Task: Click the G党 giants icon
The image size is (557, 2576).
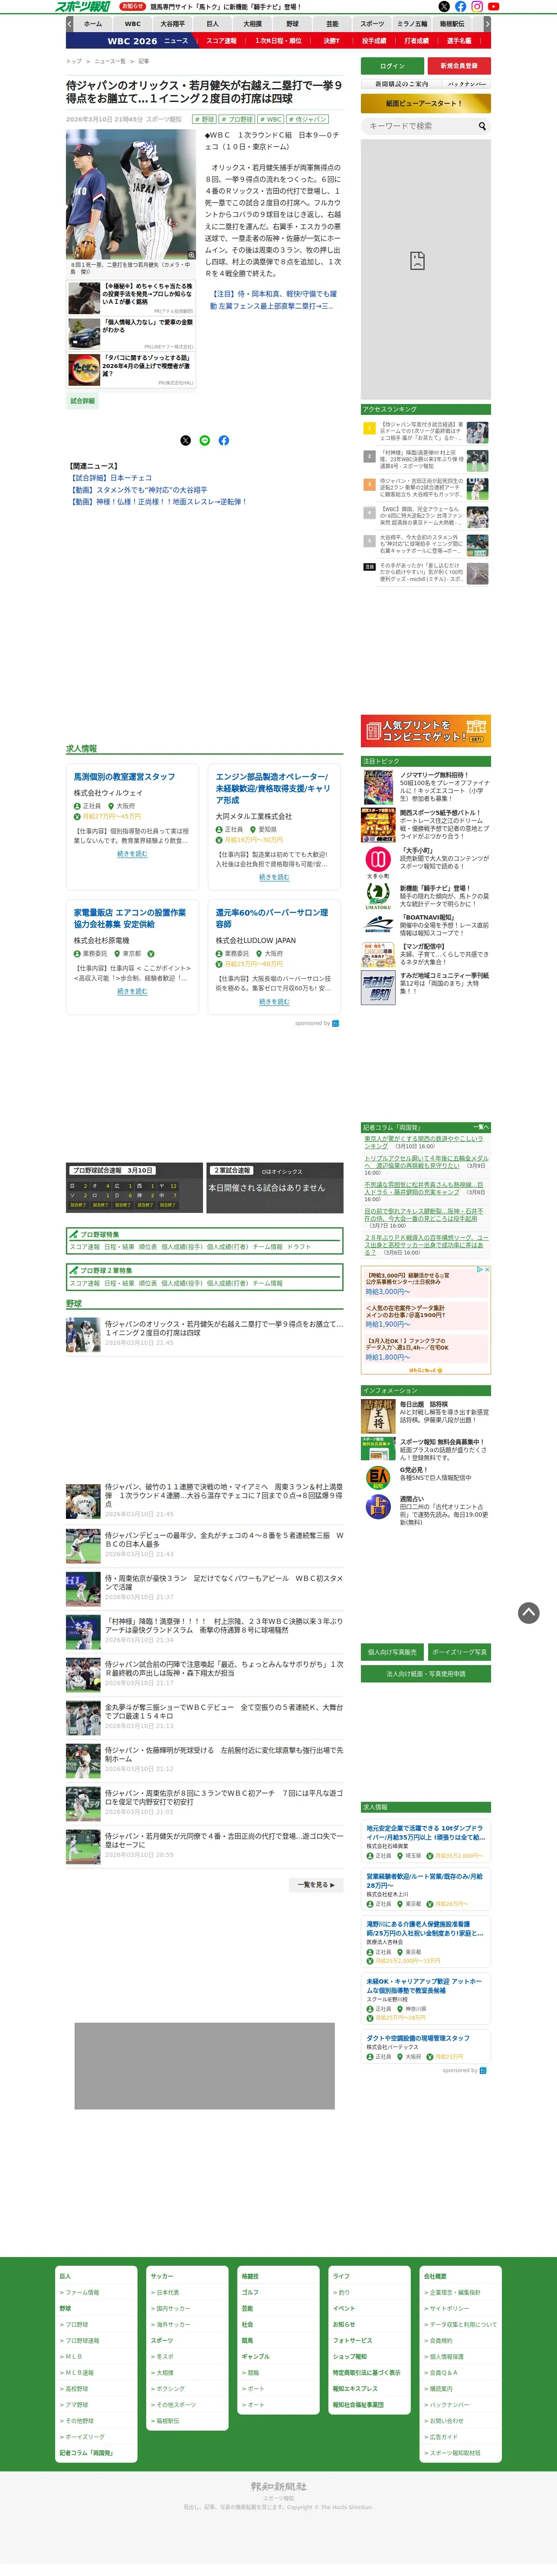Action: [x=377, y=1477]
